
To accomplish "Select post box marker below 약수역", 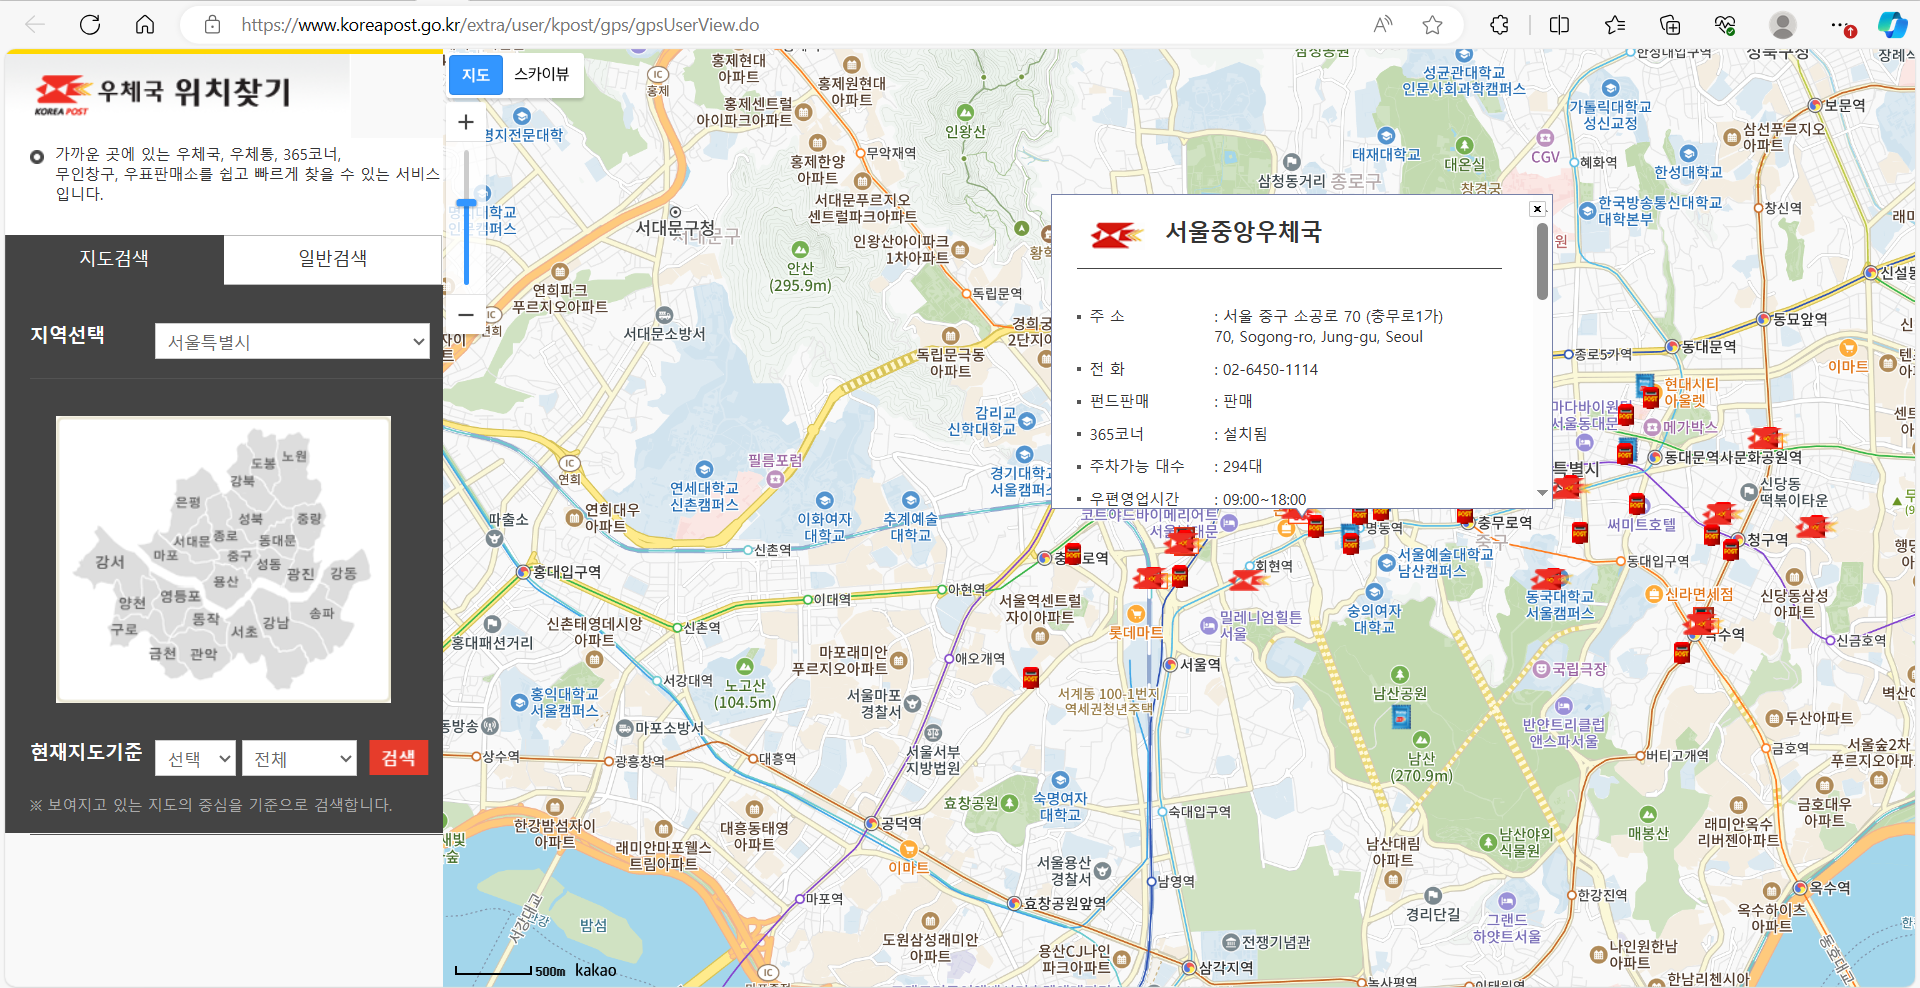I will point(1682,653).
